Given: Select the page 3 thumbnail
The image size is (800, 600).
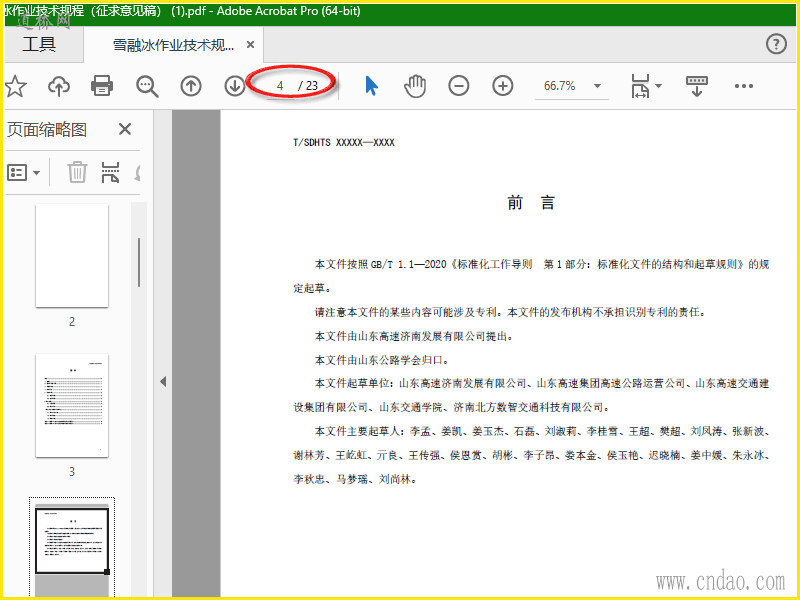Looking at the screenshot, I should (72, 406).
